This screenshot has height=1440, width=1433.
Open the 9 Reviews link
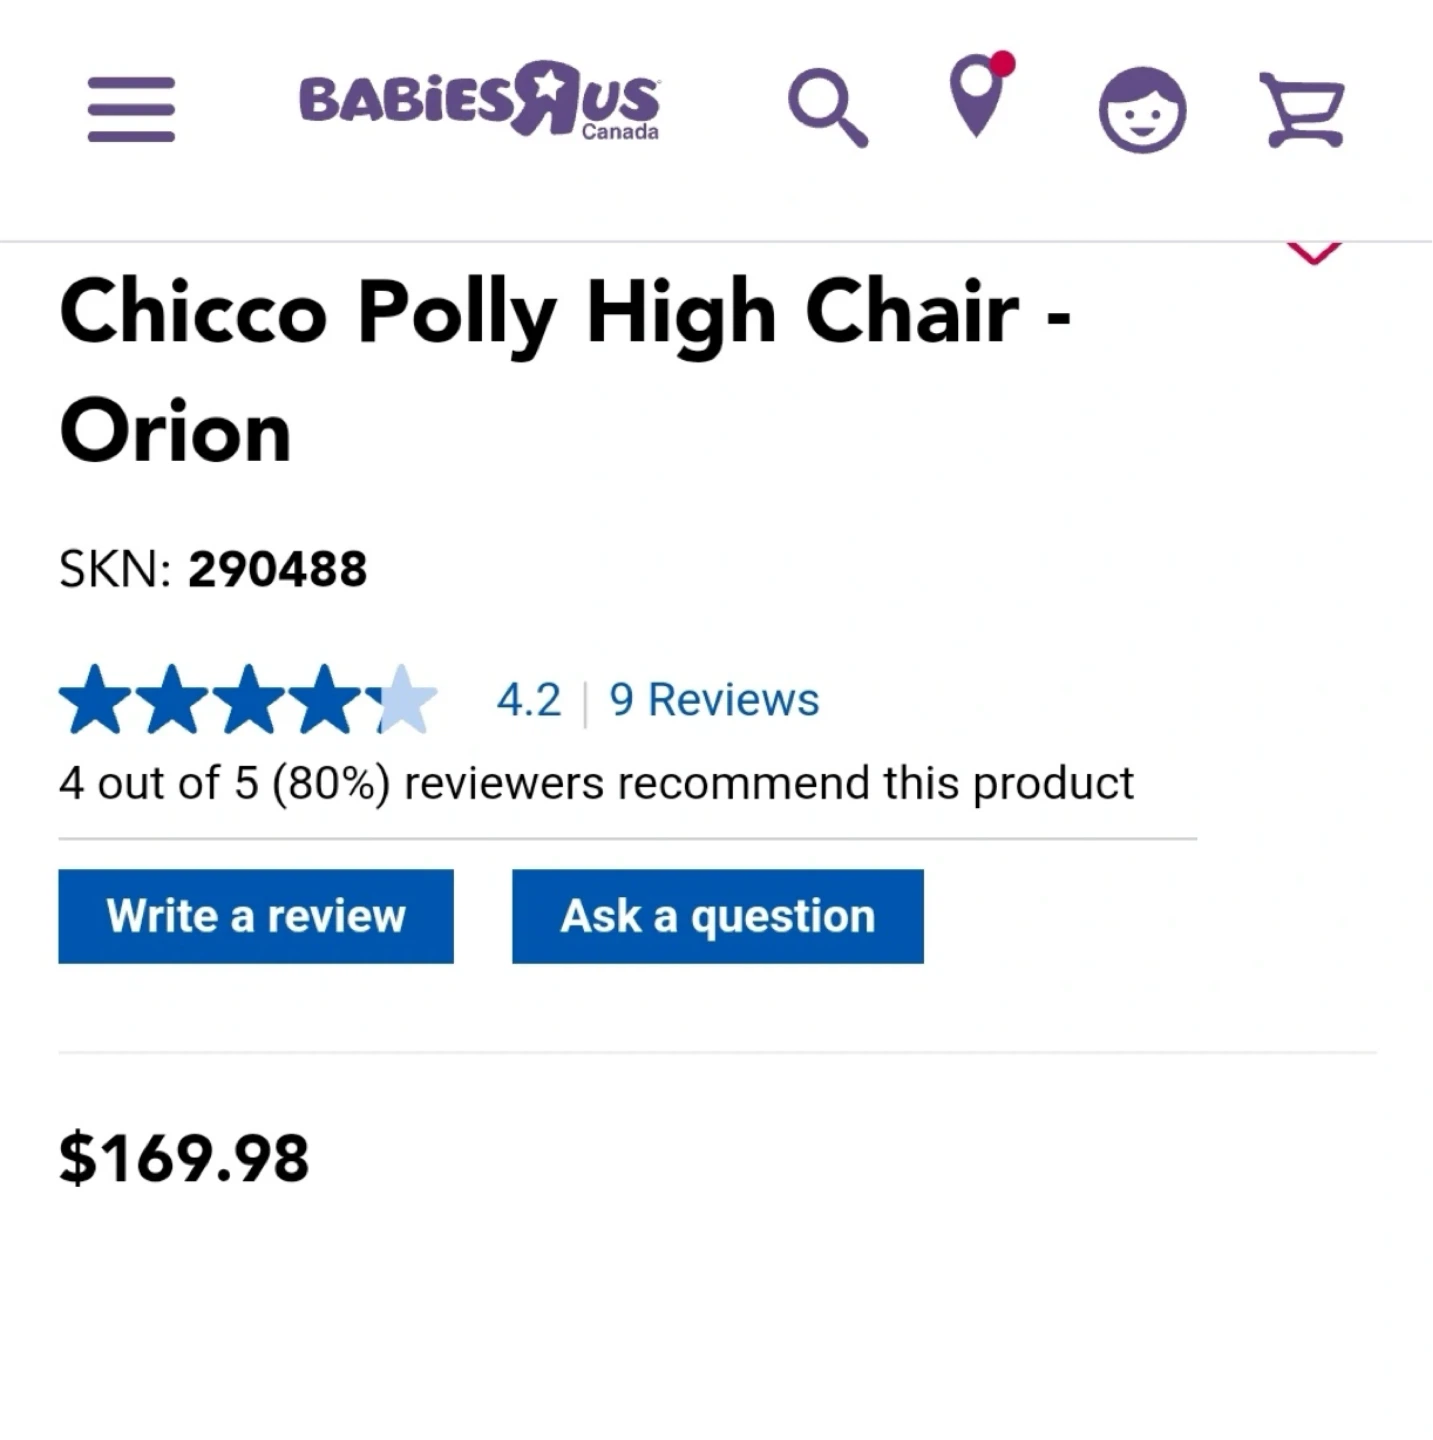(x=714, y=700)
